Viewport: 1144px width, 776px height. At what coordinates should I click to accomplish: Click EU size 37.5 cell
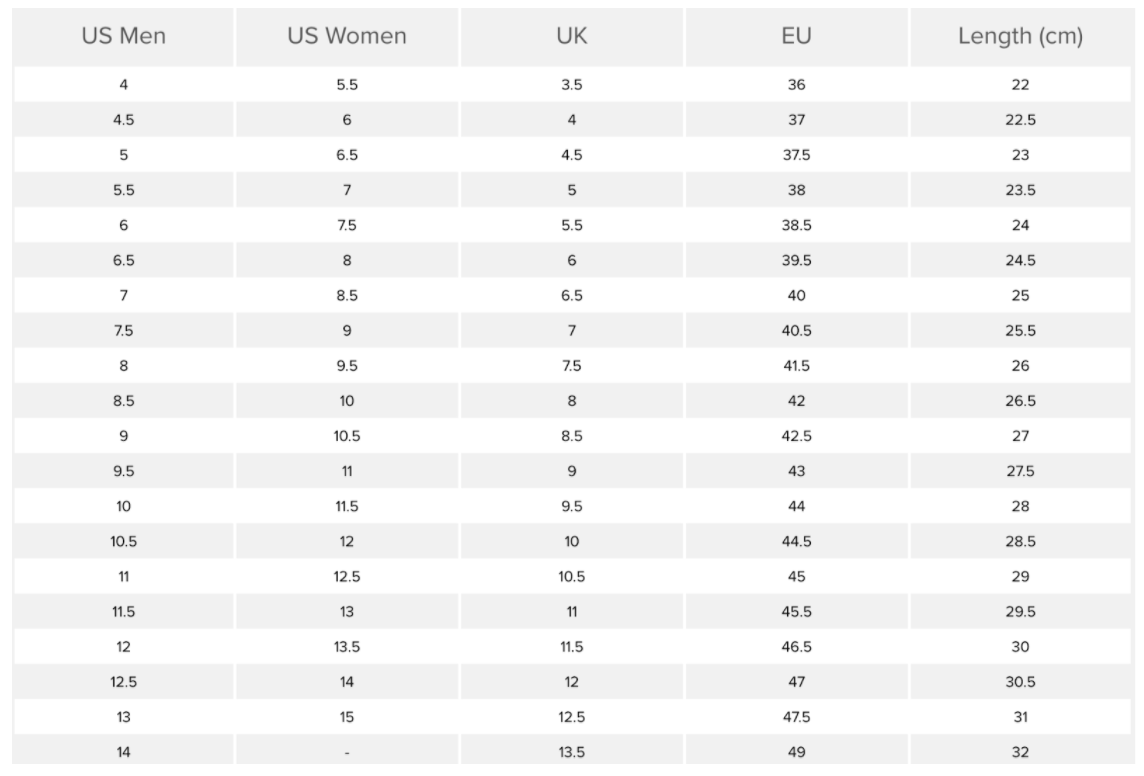(796, 155)
